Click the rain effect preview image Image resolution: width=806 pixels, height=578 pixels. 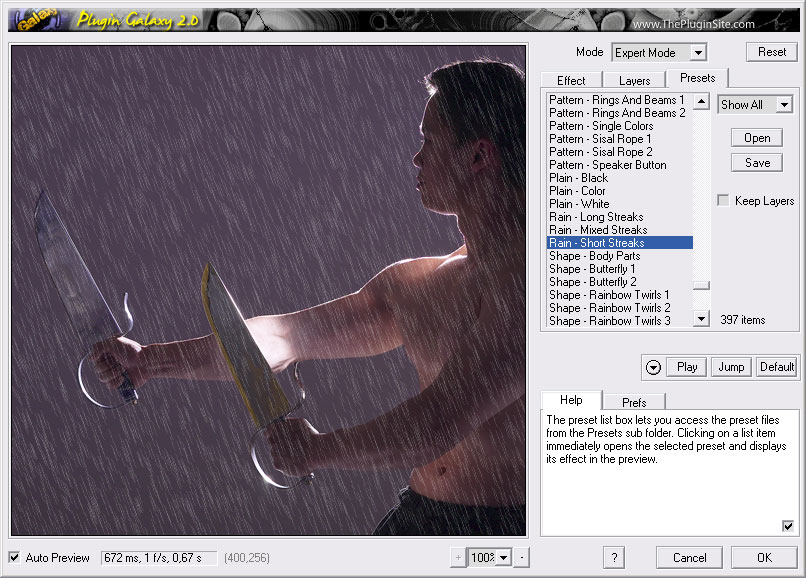[269, 291]
